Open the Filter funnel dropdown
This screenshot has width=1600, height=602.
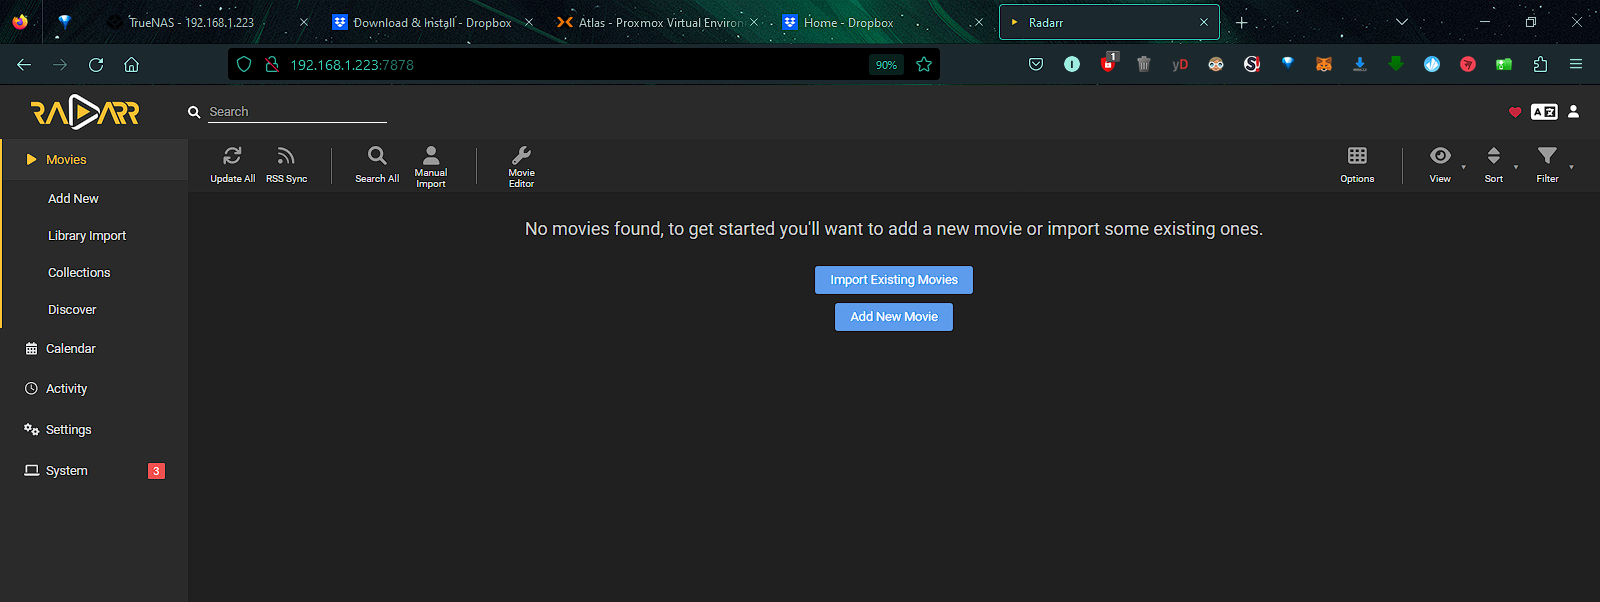tap(1548, 164)
